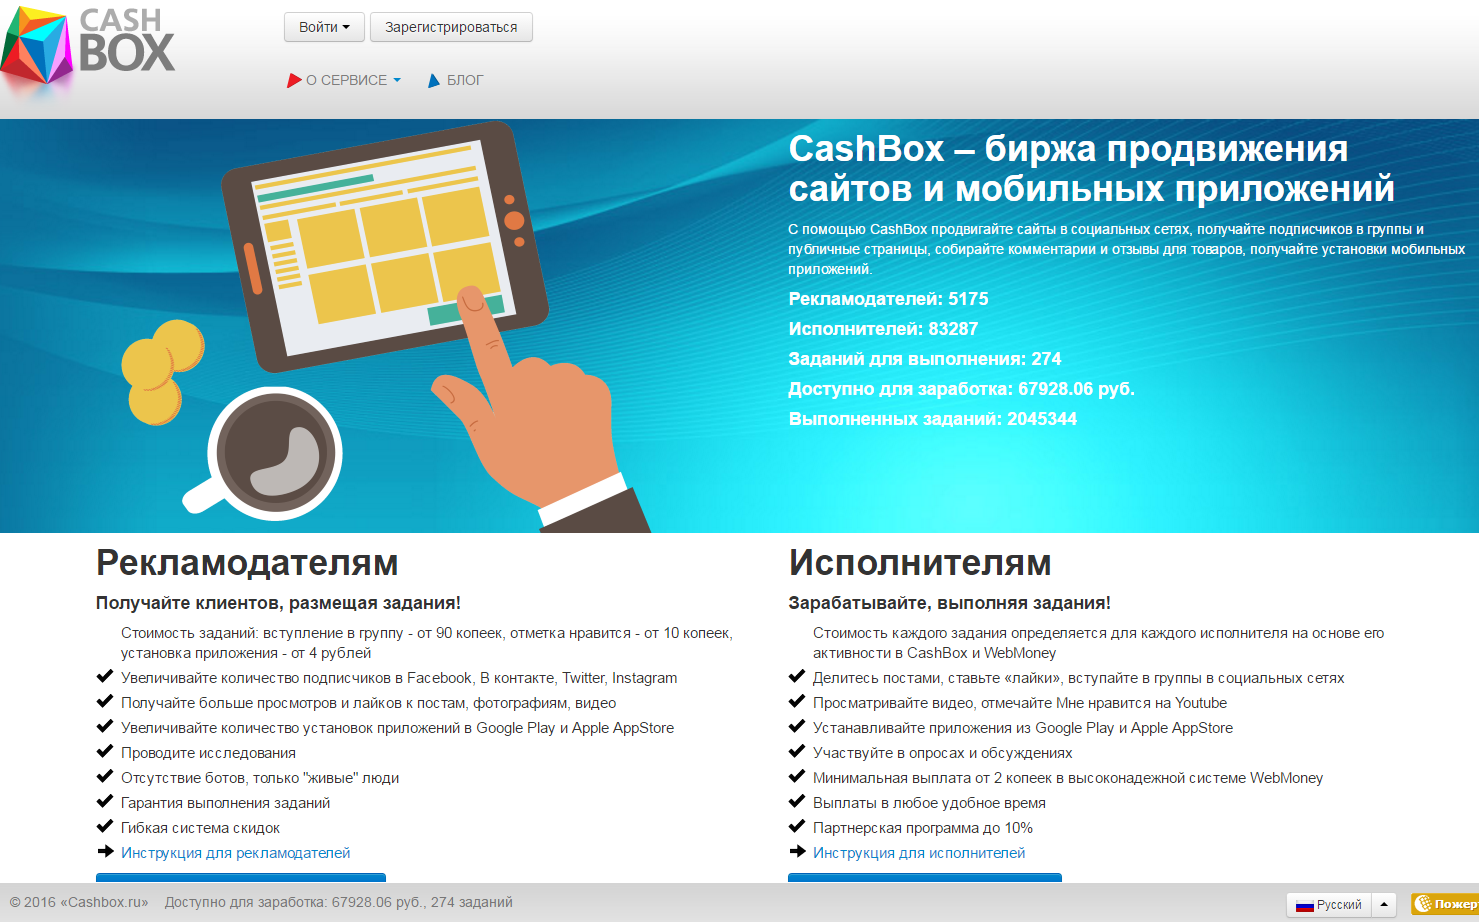Click the Рекламодателям heading

coord(247,563)
